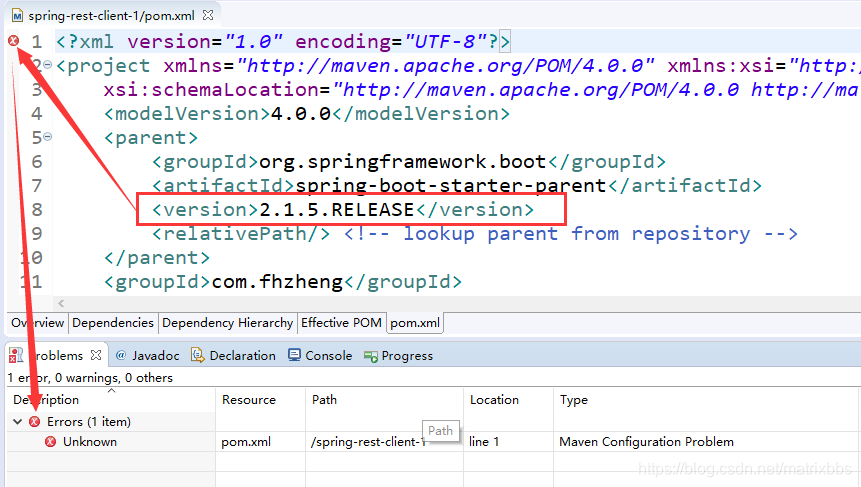Switch to the Dependencies tab
The height and width of the screenshot is (487, 861).
point(113,323)
